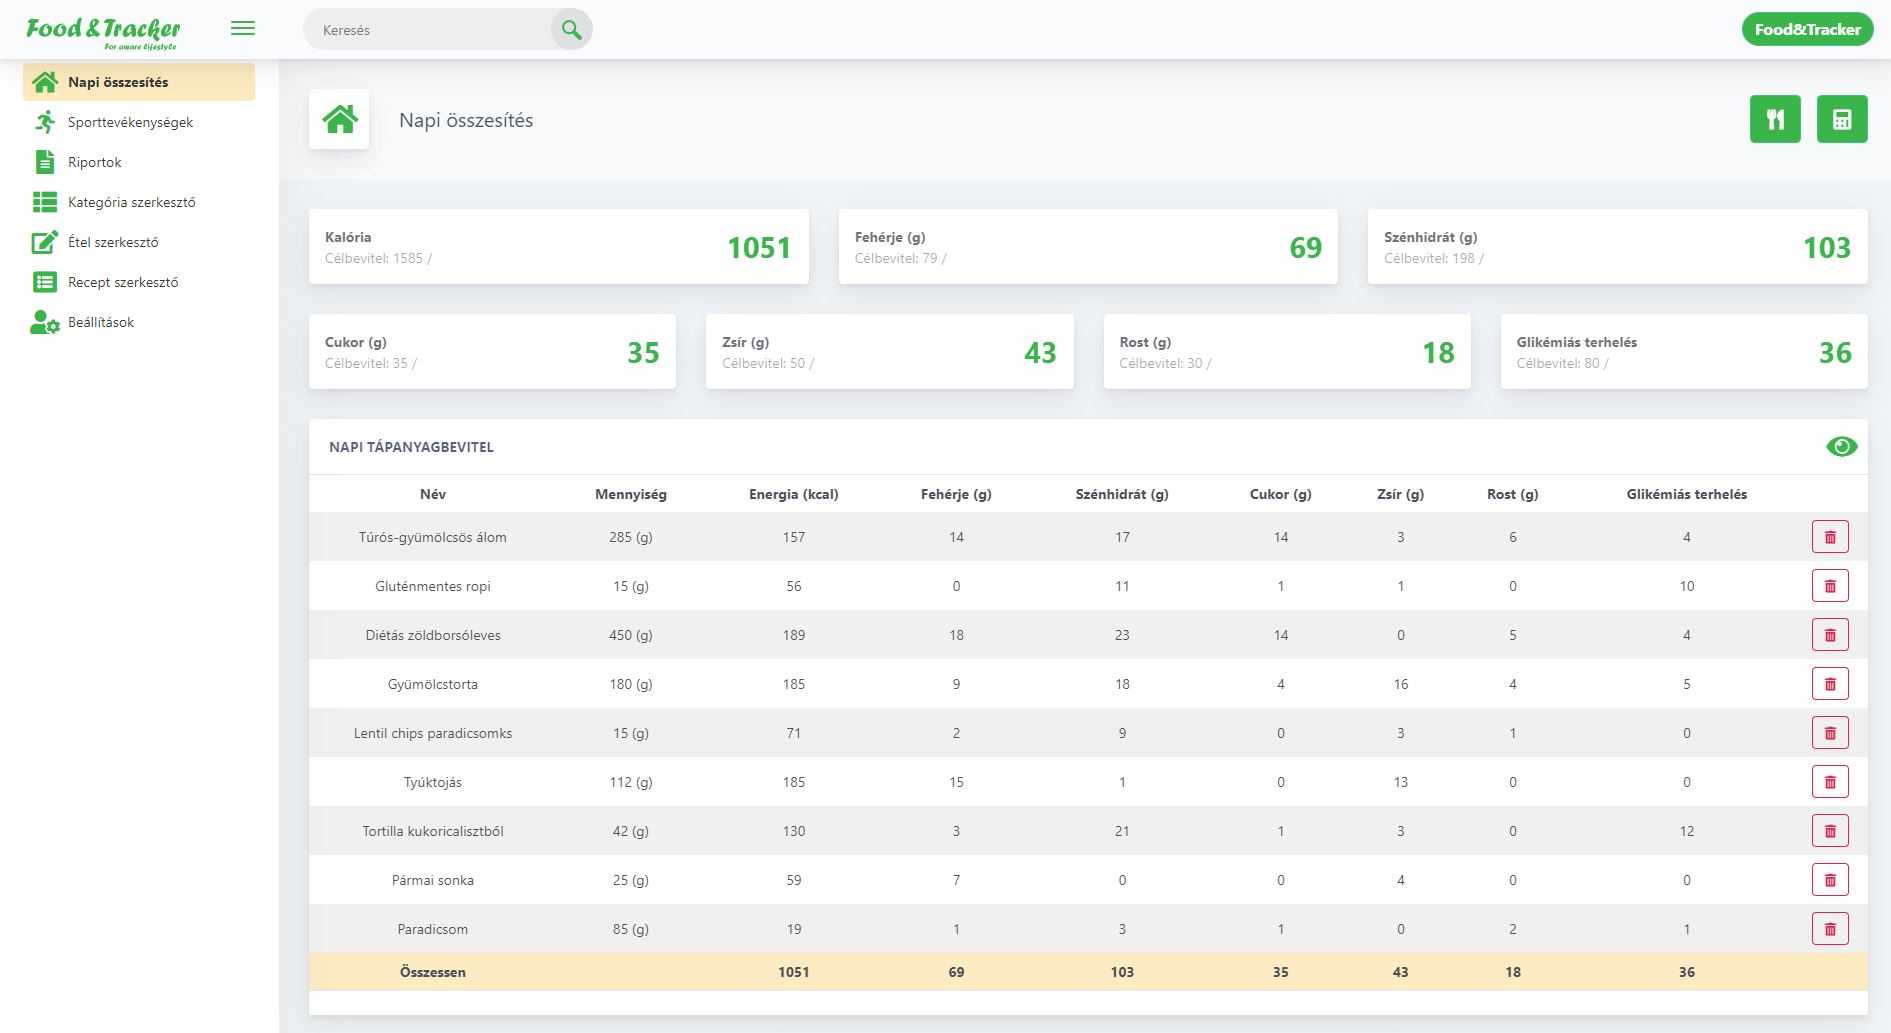Delete the Diétás zöldborsóleves row
The image size is (1891, 1033).
pos(1830,635)
